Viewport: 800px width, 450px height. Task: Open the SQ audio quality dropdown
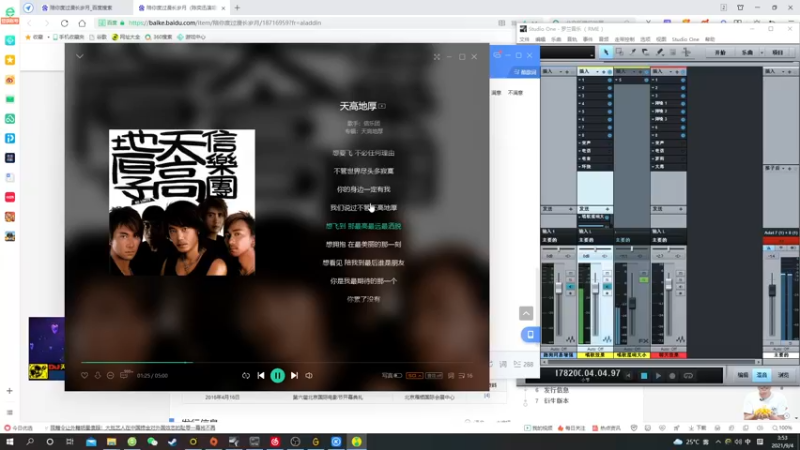coord(414,376)
